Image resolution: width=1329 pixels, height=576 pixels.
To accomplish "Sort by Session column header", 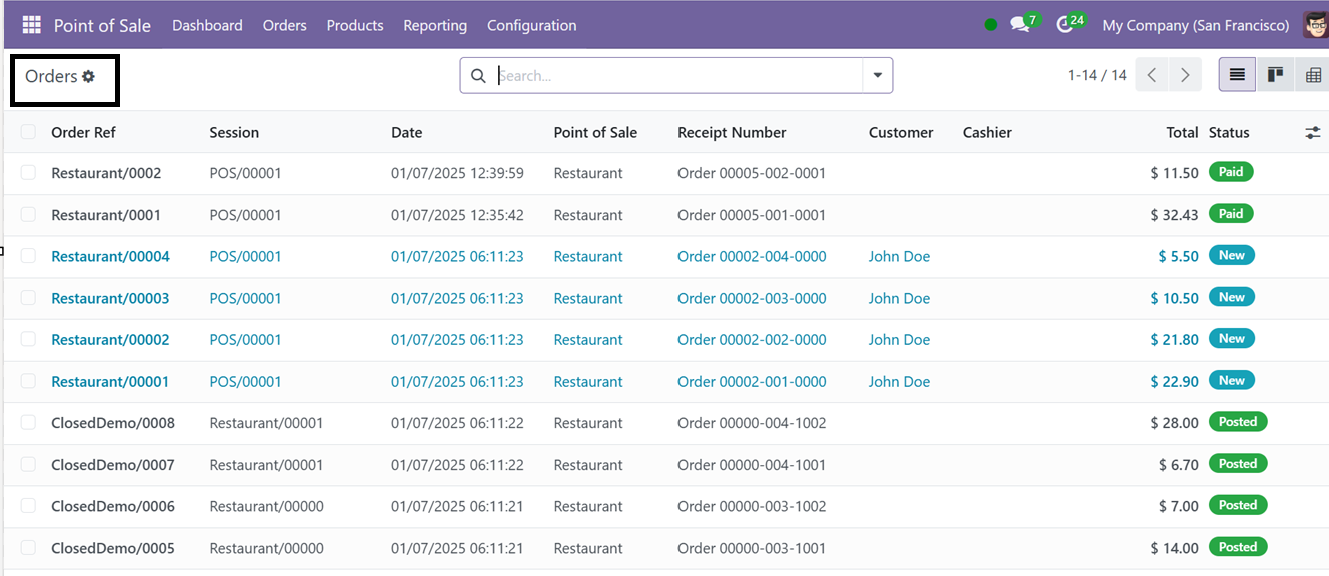I will (x=234, y=132).
